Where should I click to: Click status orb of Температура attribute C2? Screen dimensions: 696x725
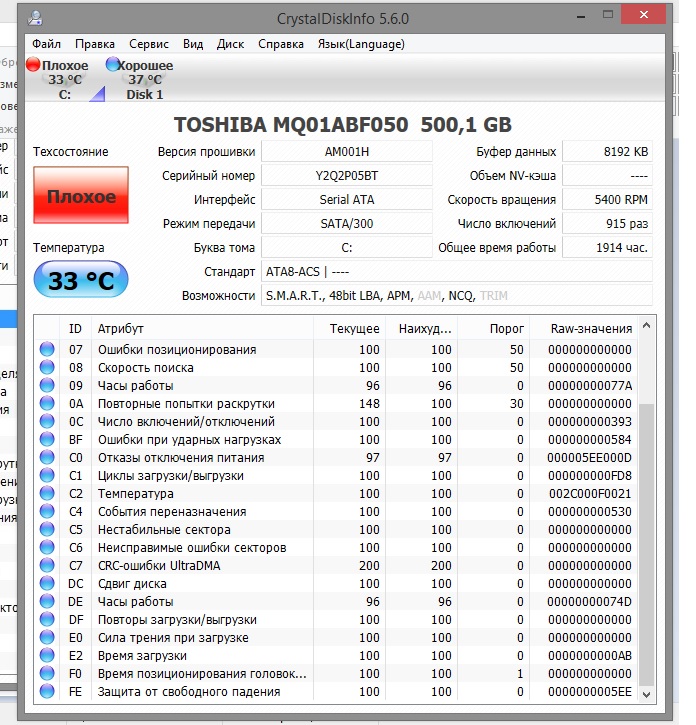[47, 494]
